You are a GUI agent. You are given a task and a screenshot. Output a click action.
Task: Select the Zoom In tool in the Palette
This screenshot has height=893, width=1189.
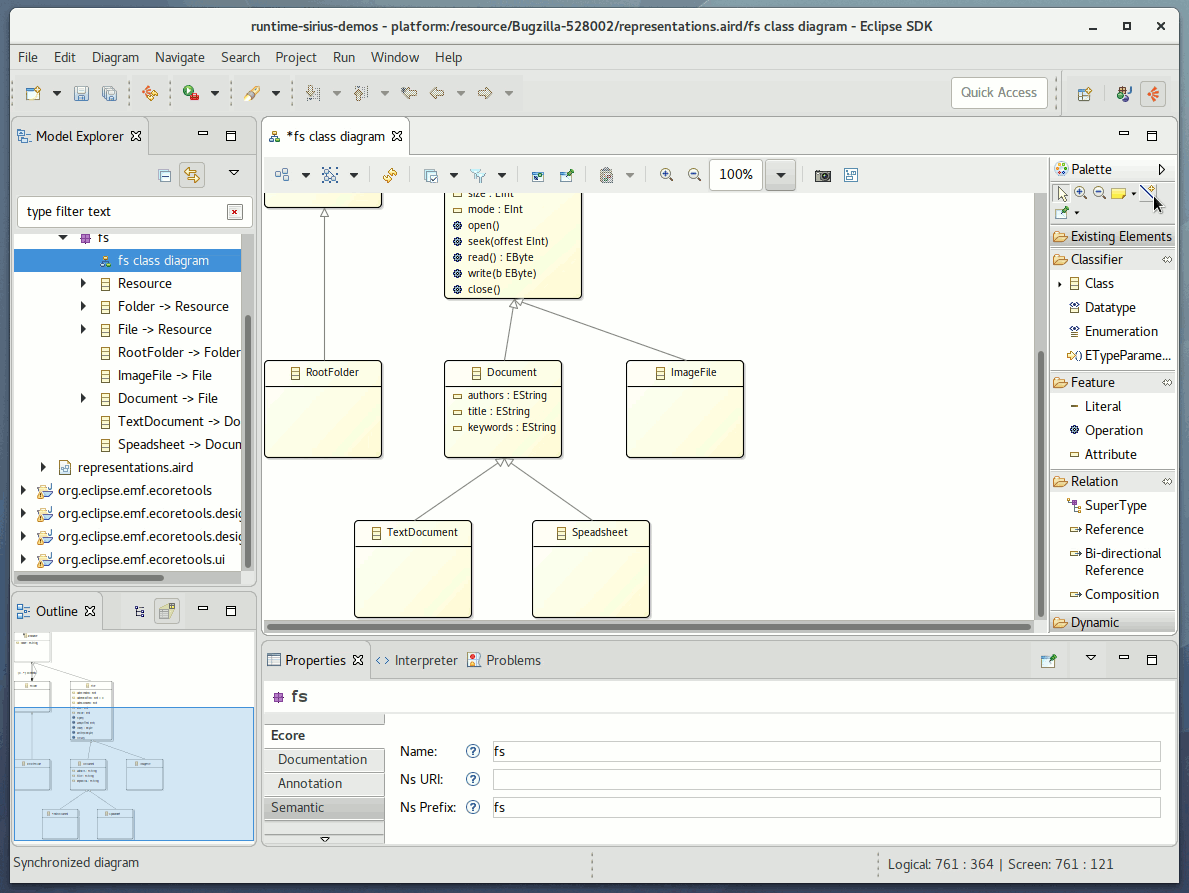(1080, 193)
